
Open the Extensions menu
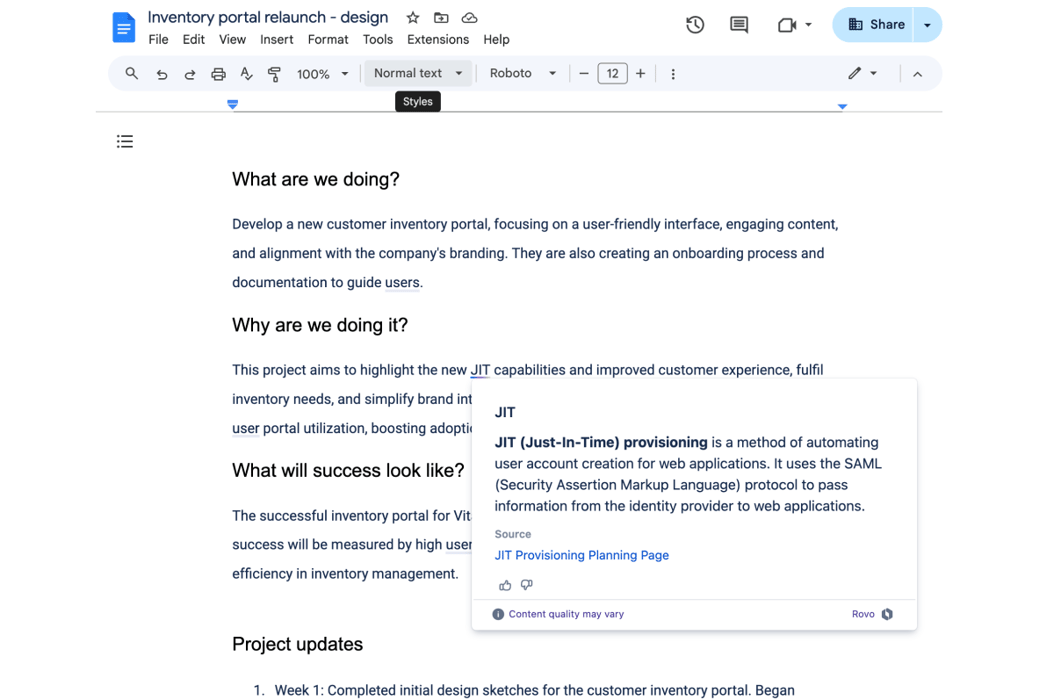(437, 40)
